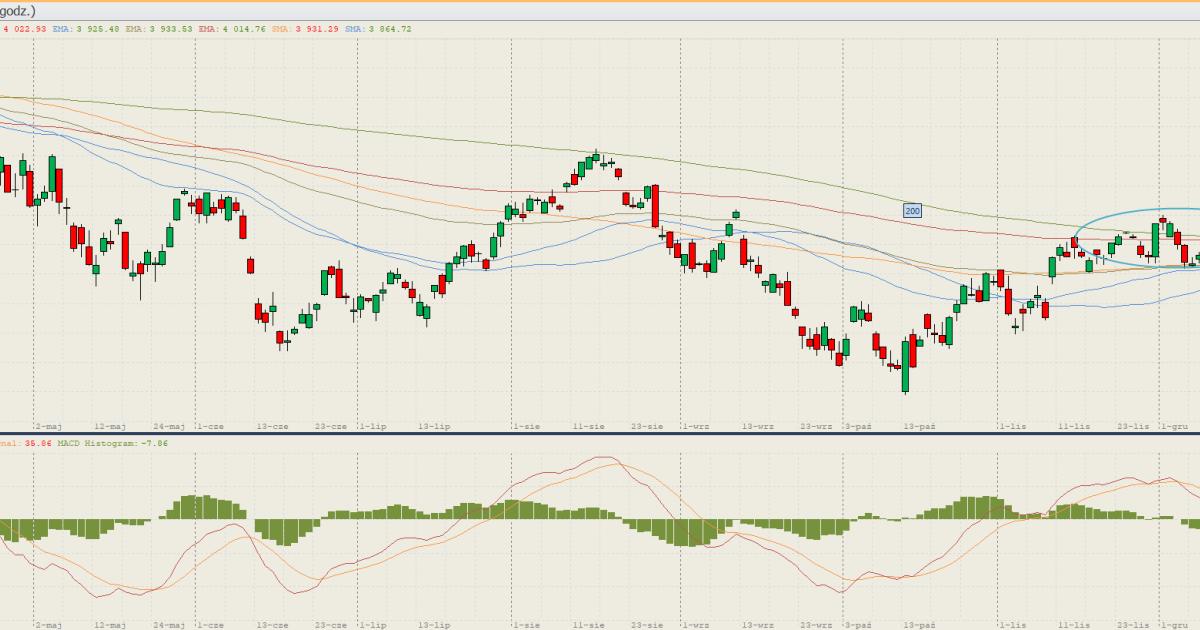Click the 200 moving average tag
This screenshot has height=630, width=1200.
[x=912, y=211]
